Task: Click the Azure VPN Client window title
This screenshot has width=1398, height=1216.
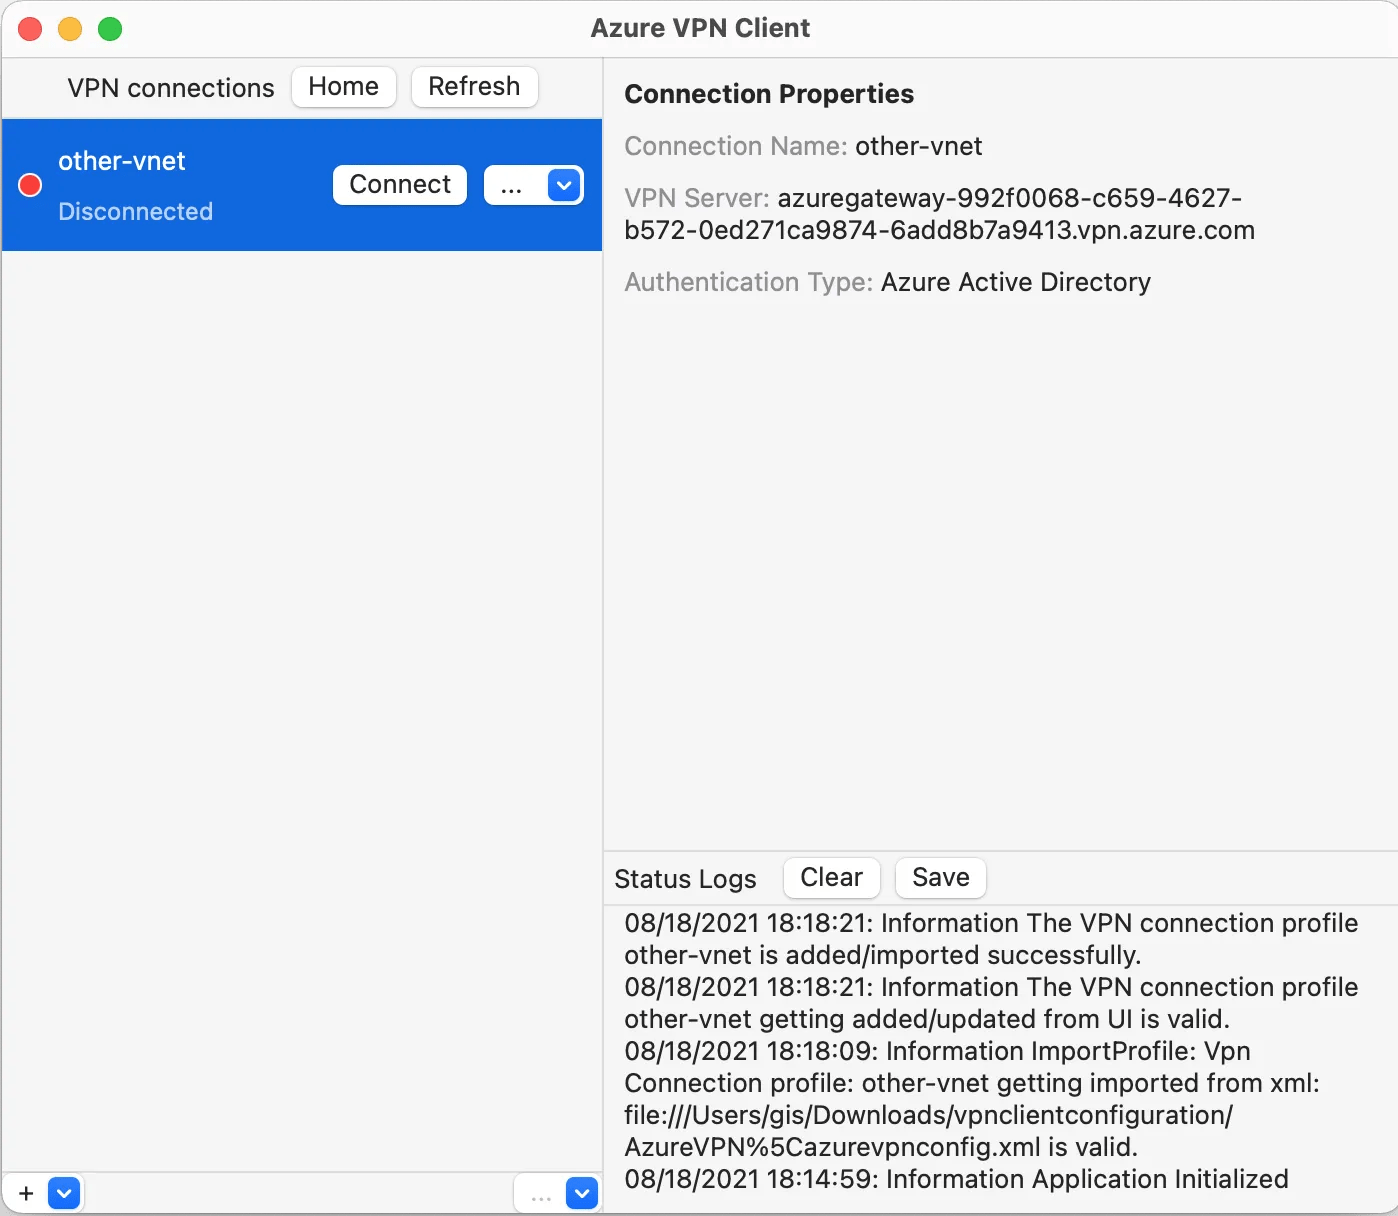Action: (700, 28)
